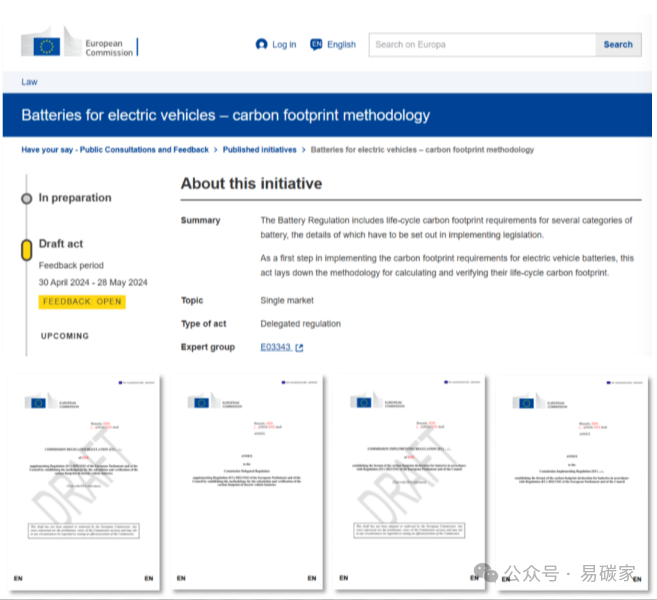Click the Log in user icon
The width and height of the screenshot is (657, 600).
click(x=262, y=45)
